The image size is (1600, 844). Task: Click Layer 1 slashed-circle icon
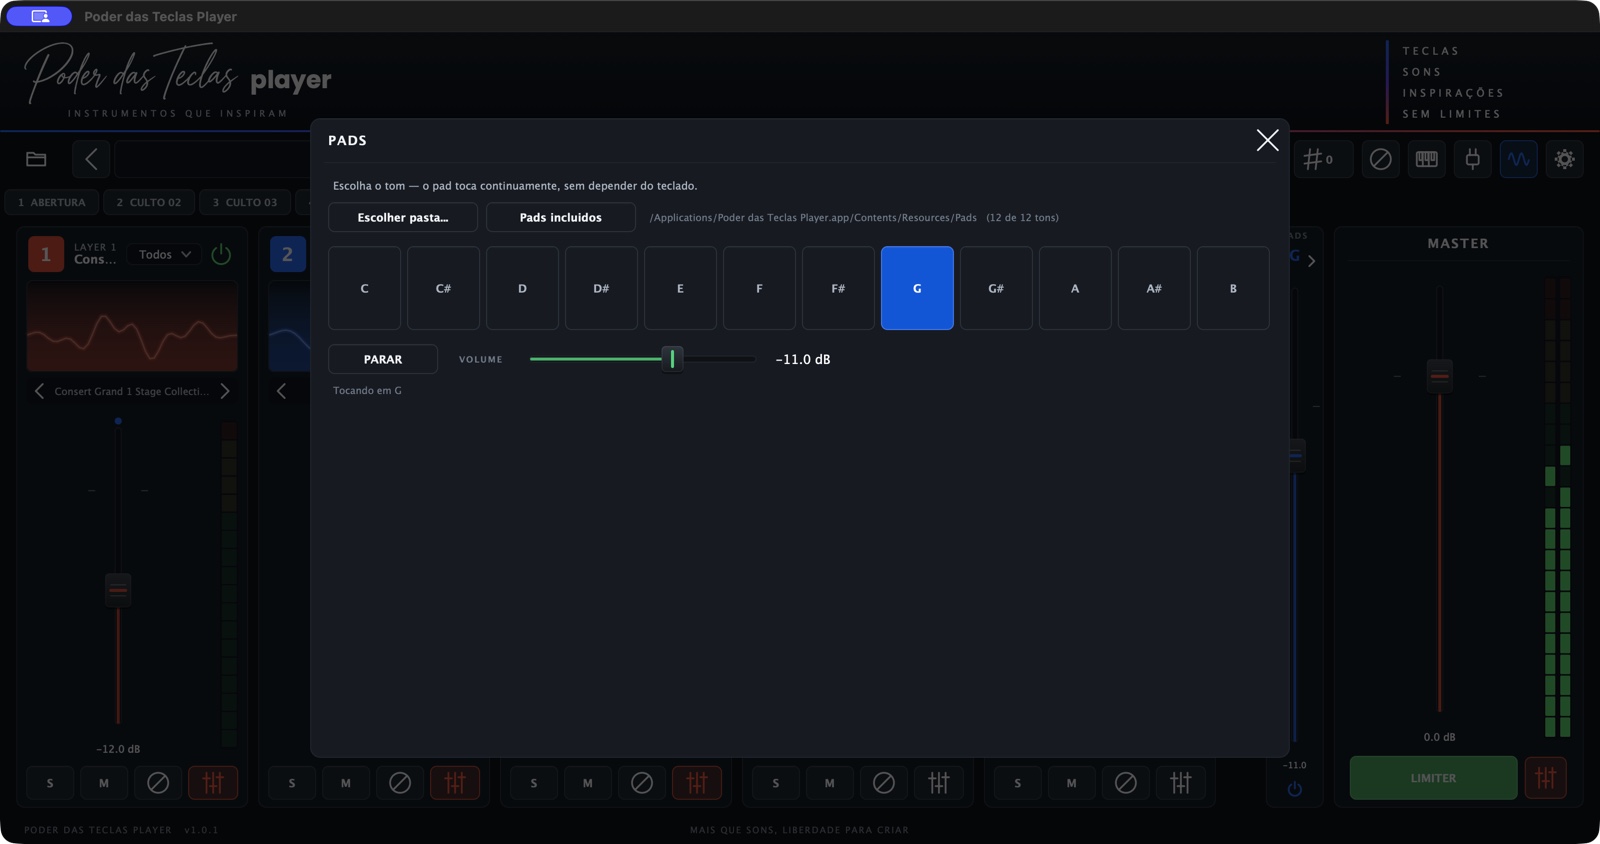tap(158, 783)
